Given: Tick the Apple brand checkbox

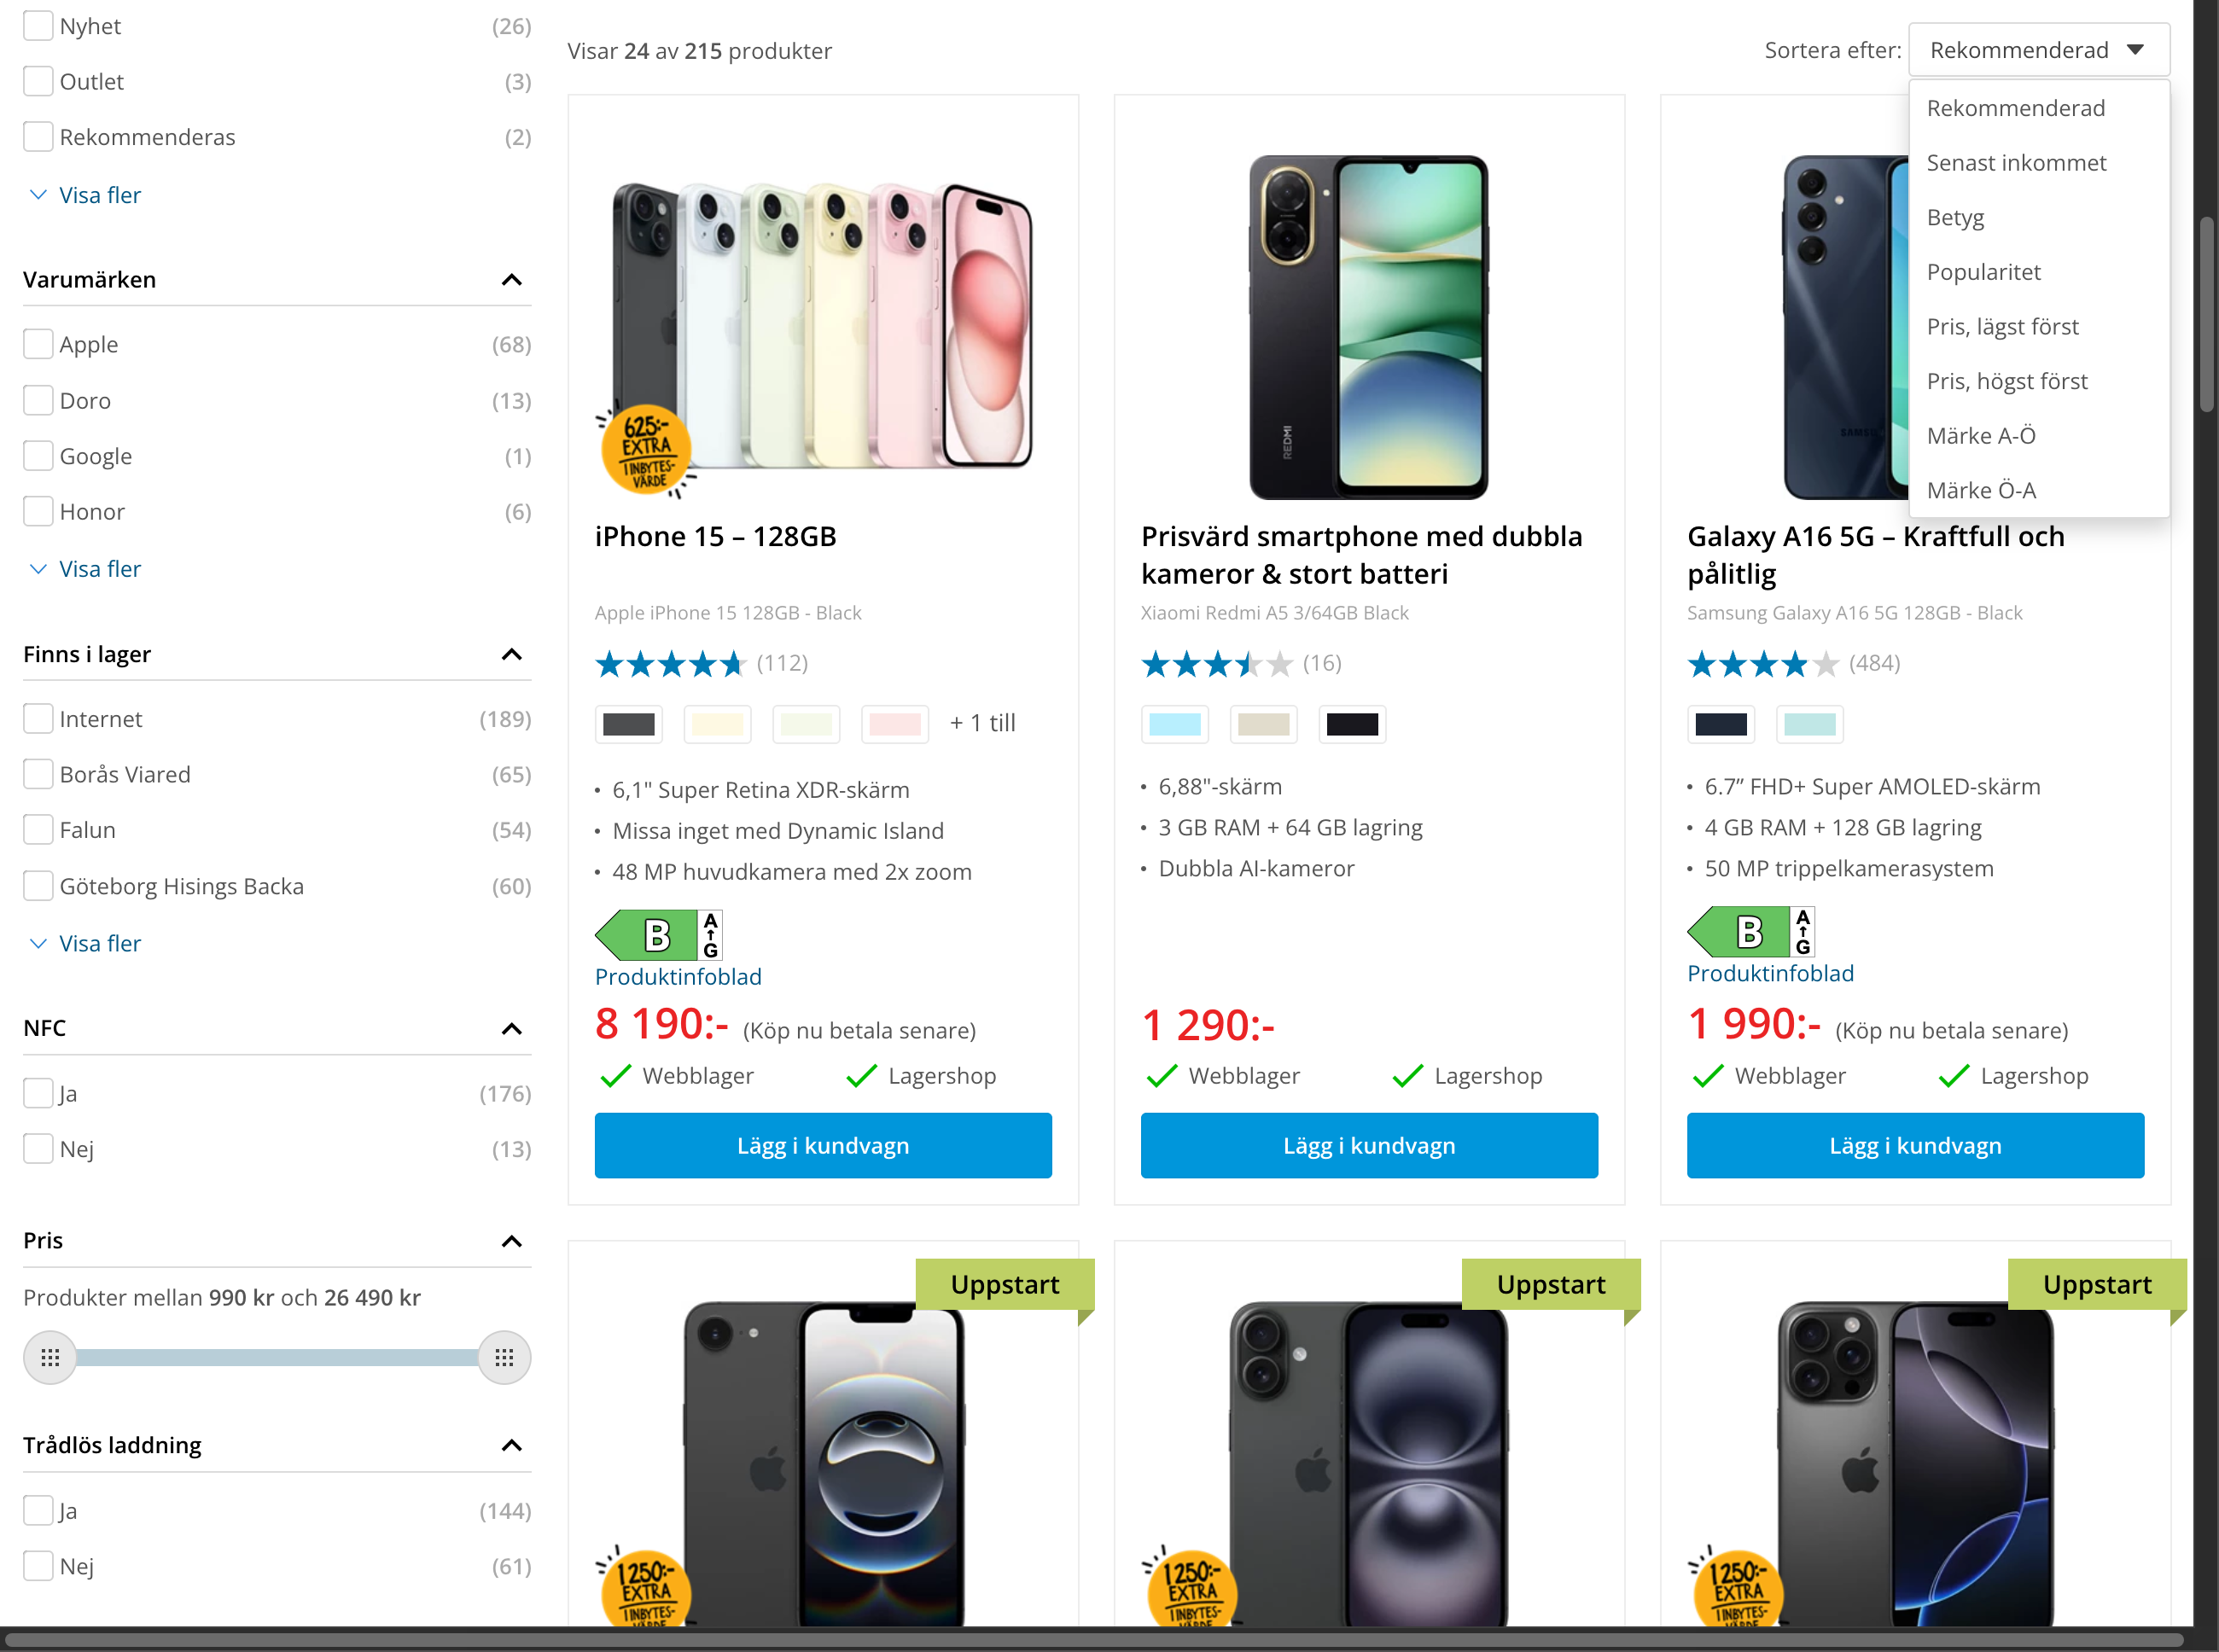Looking at the screenshot, I should click(38, 344).
